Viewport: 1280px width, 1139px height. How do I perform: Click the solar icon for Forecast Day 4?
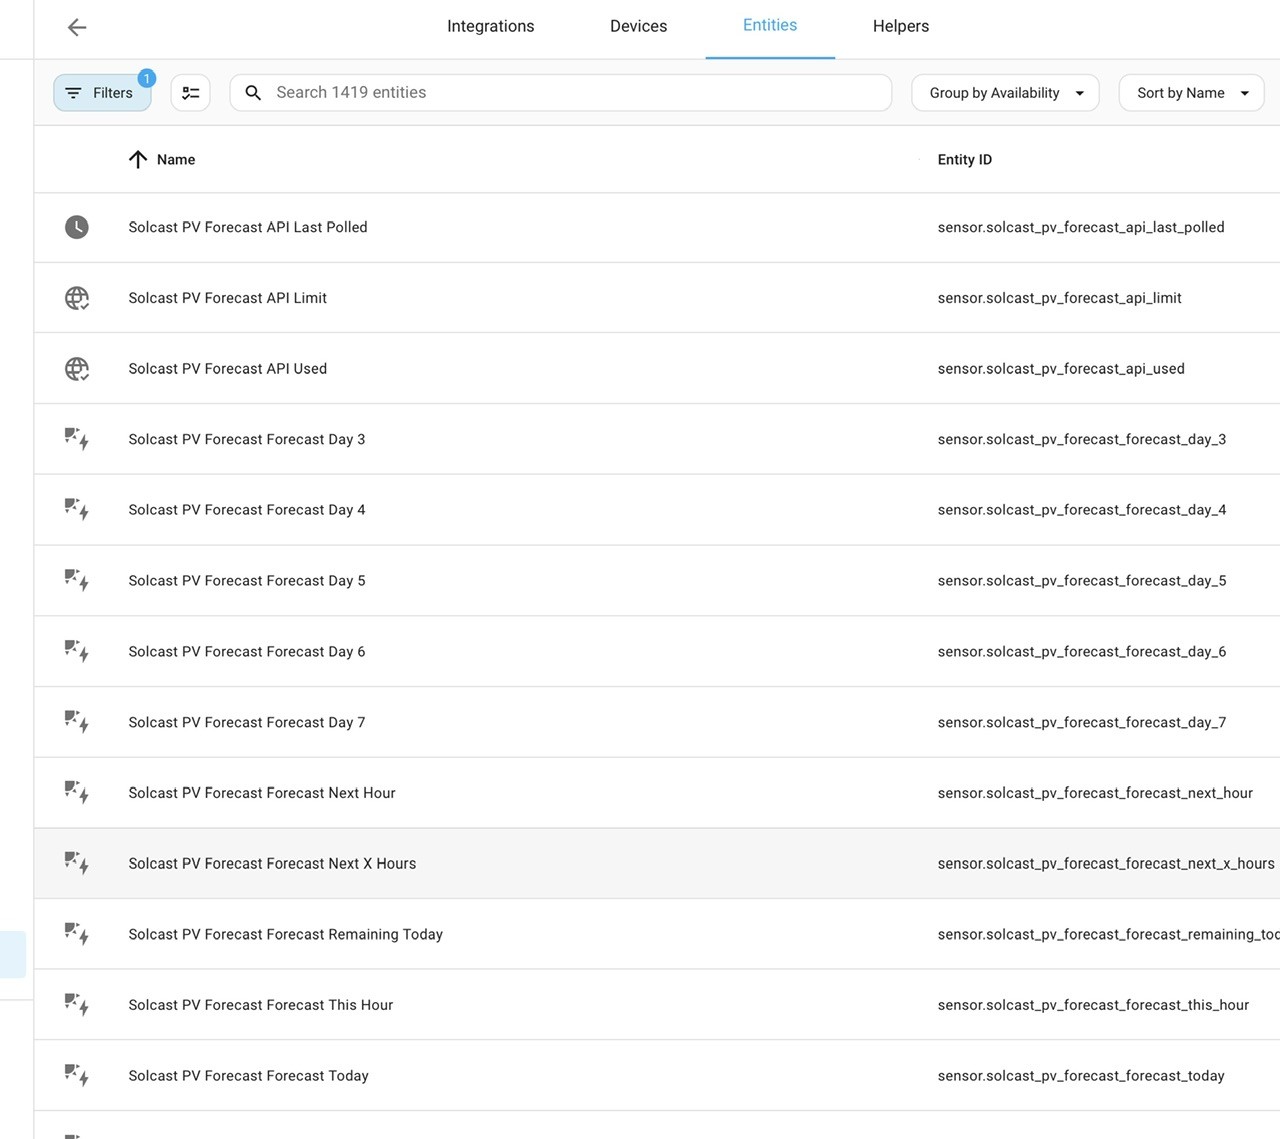(x=77, y=510)
